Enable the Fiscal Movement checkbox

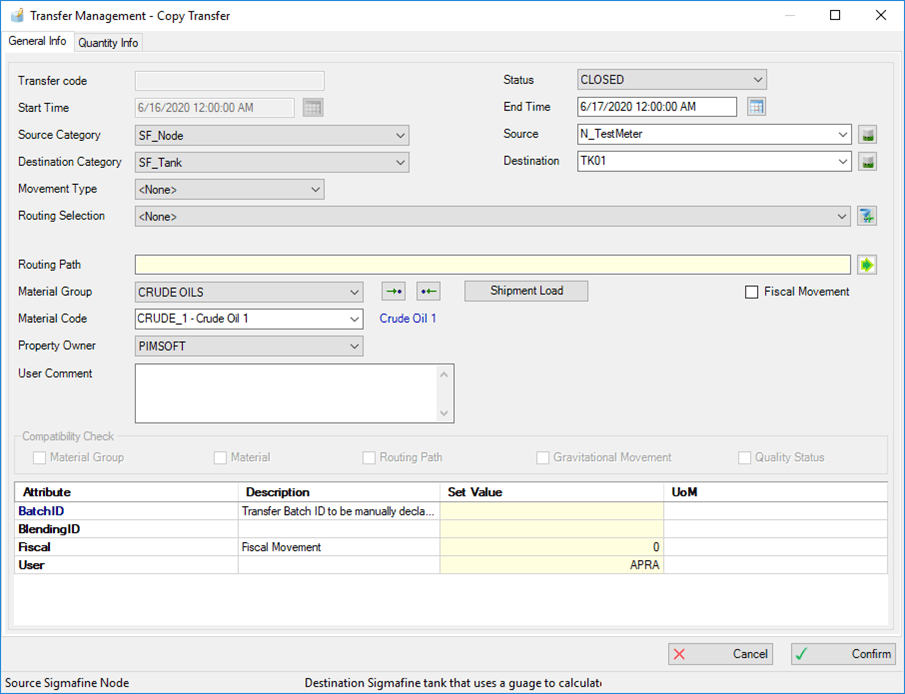click(752, 292)
